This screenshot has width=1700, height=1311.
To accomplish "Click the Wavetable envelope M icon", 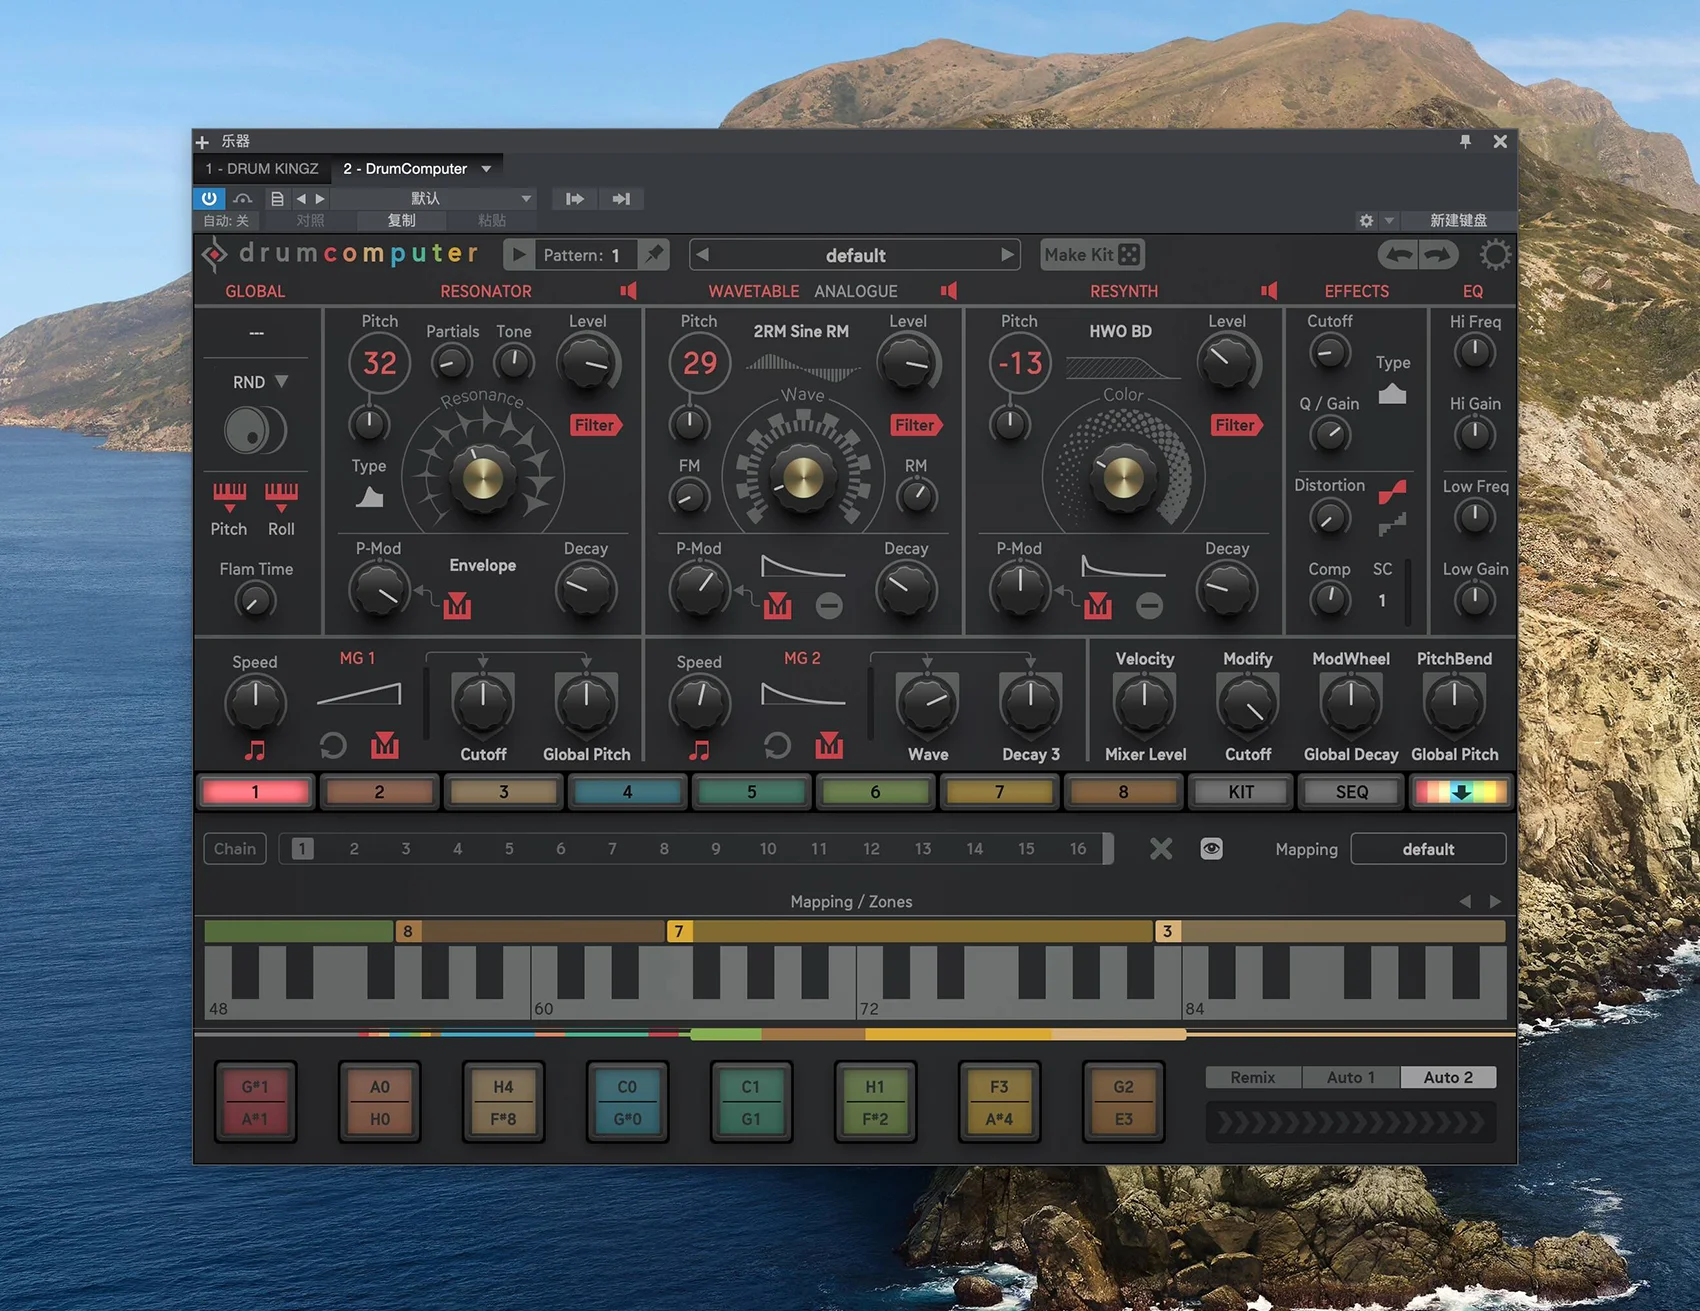I will point(777,605).
